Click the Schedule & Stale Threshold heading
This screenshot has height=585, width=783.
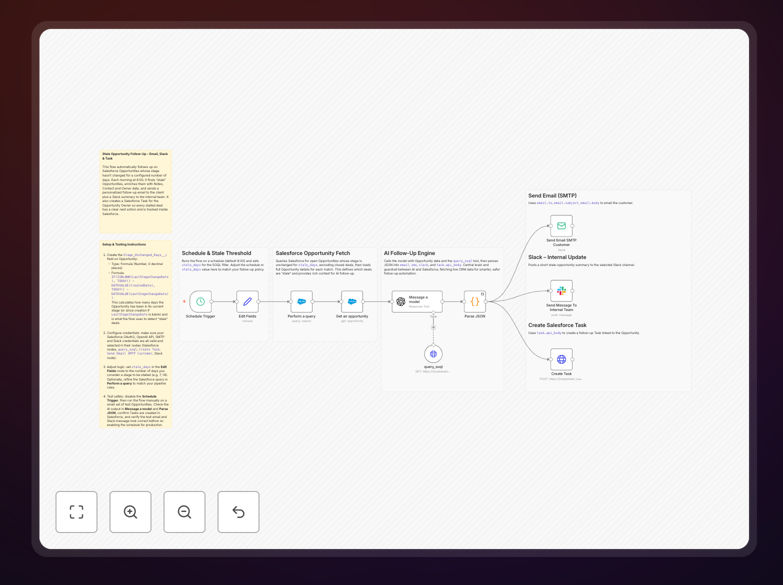pos(216,253)
